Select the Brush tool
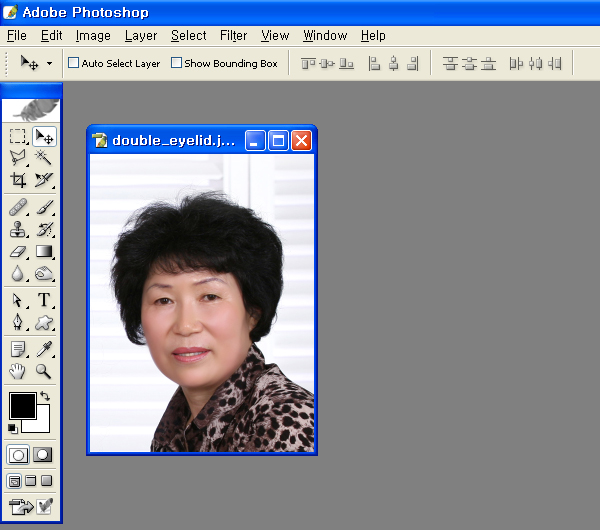This screenshot has height=530, width=600. (44, 207)
